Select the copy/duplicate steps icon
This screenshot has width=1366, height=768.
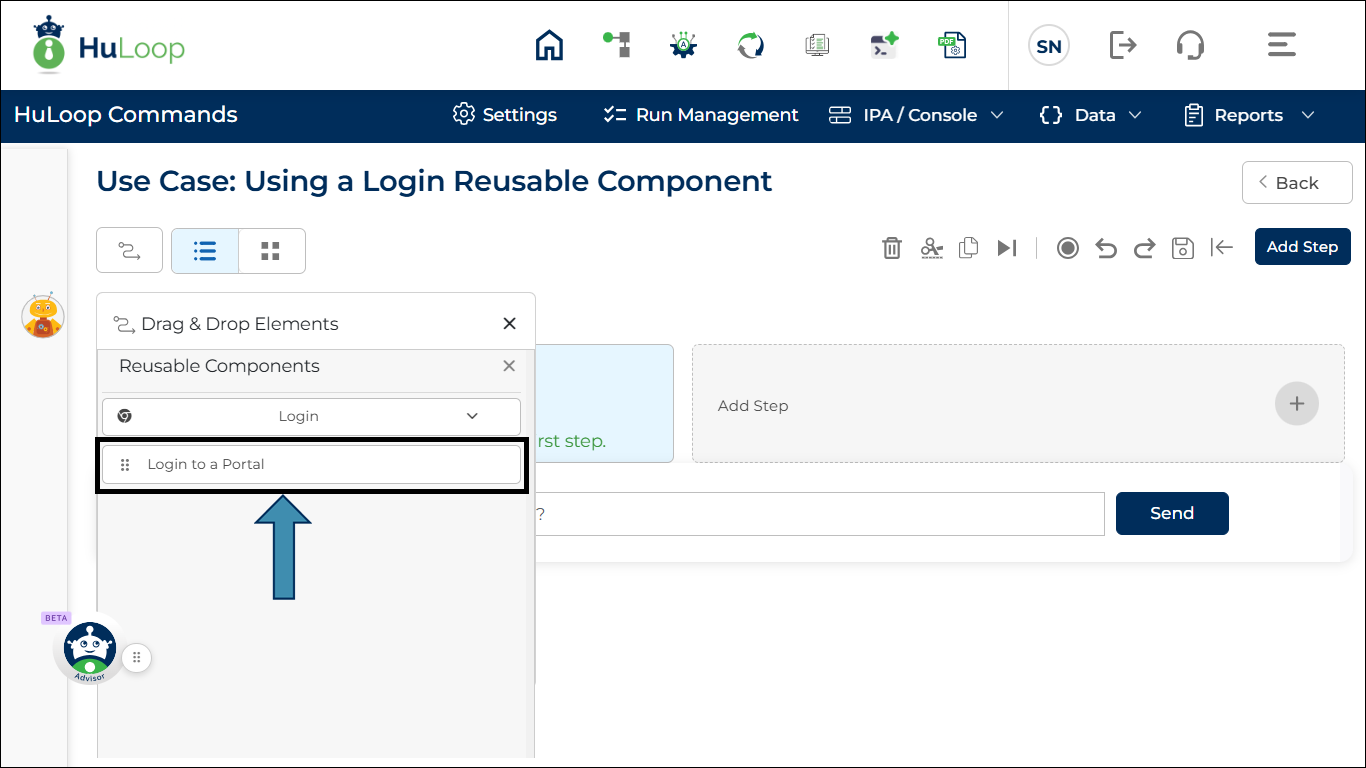tap(968, 247)
